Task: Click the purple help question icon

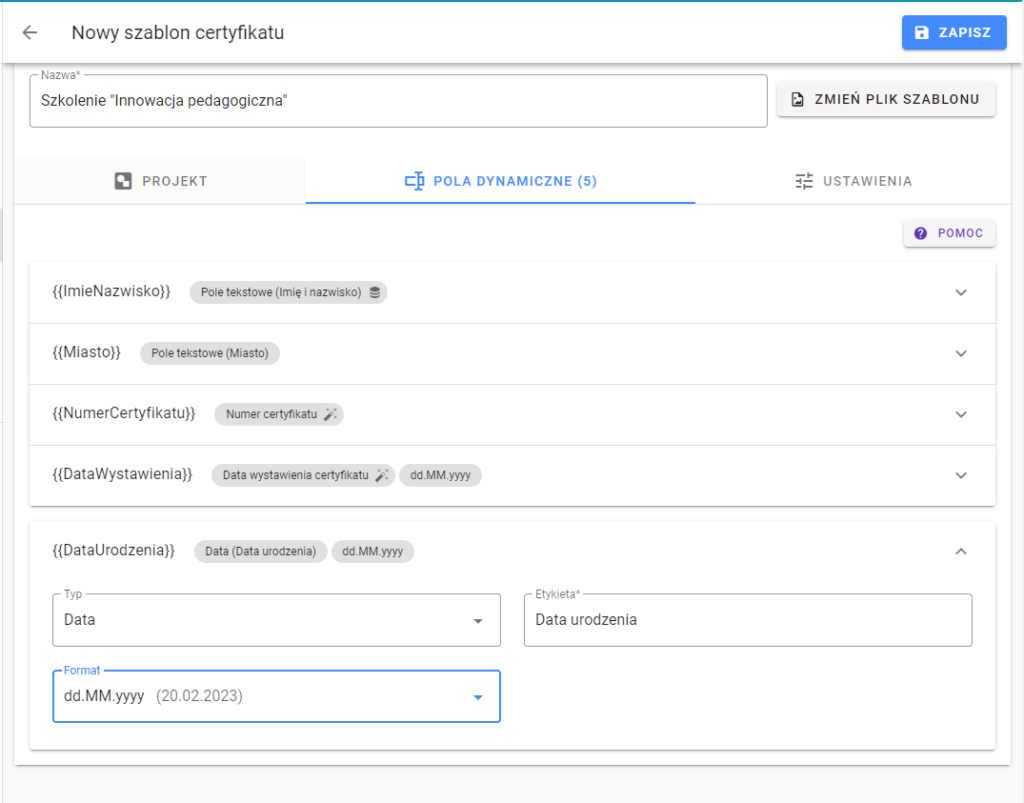Action: tap(920, 234)
